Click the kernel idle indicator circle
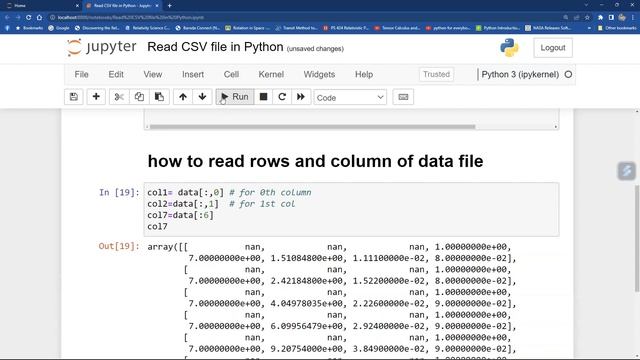Viewport: 640px width, 360px height. (568, 74)
